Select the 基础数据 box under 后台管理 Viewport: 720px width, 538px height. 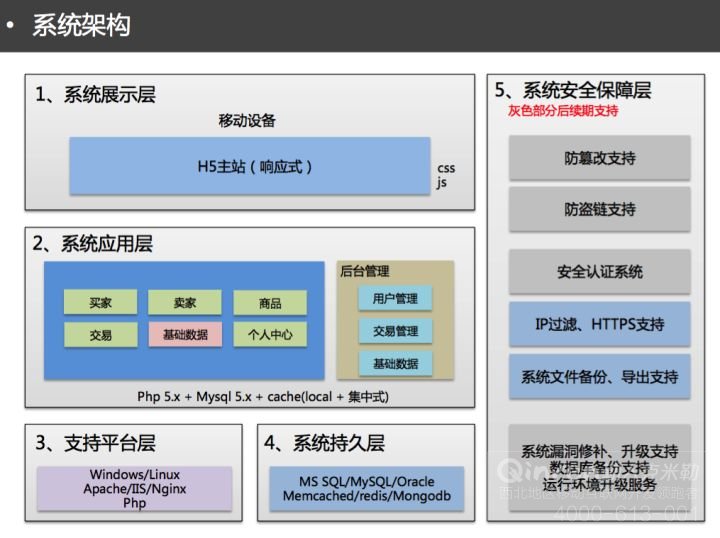click(x=395, y=364)
